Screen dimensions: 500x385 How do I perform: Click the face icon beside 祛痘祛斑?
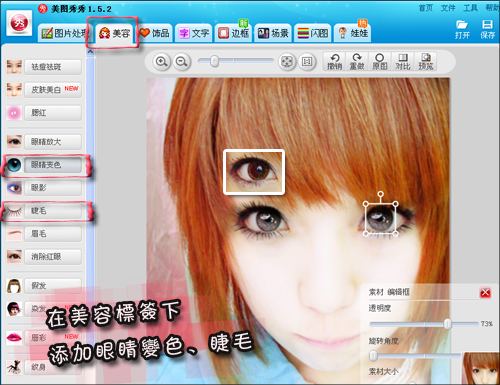14,67
